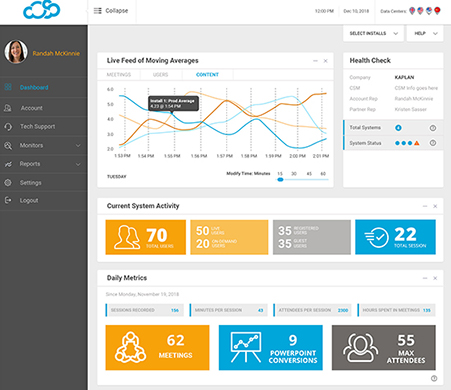Minimize the Live Feed panel
Viewport: 451px width, 390px height.
click(315, 61)
